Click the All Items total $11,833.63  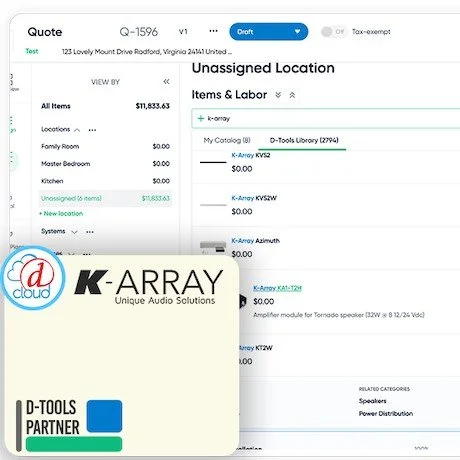[152, 106]
